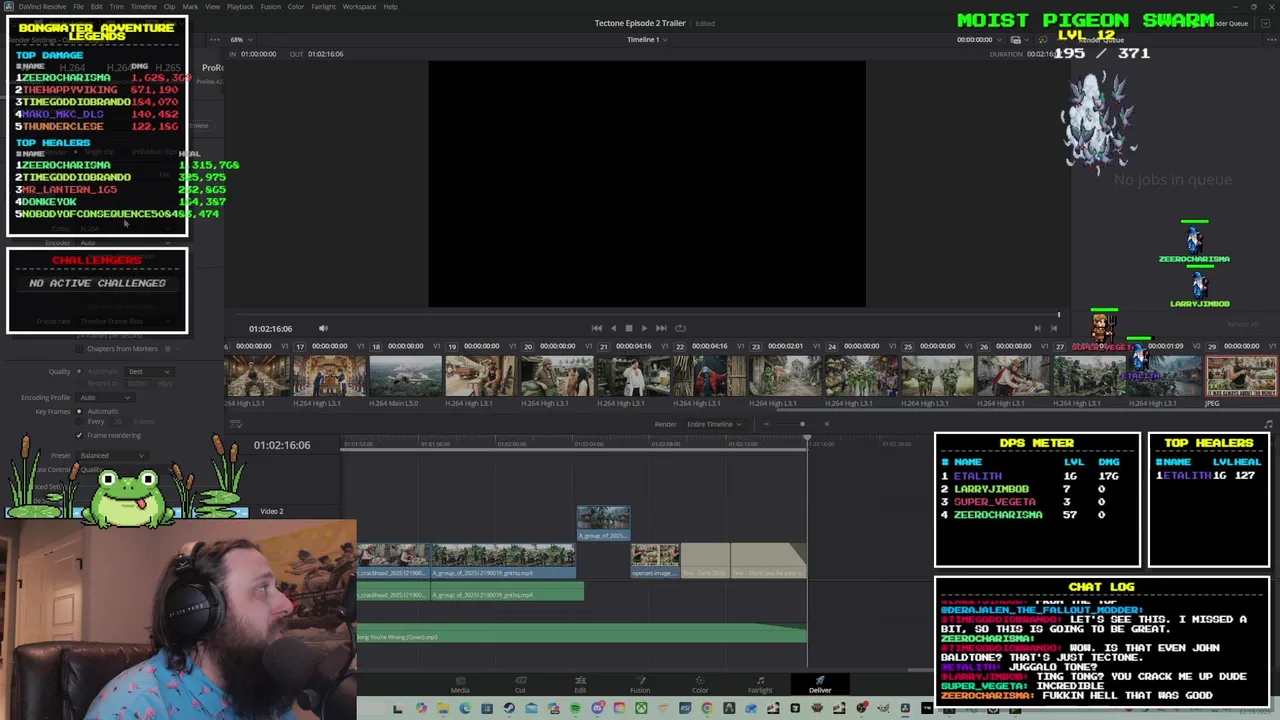Open the Help menu
This screenshot has height=720, width=1280.
click(390, 6)
